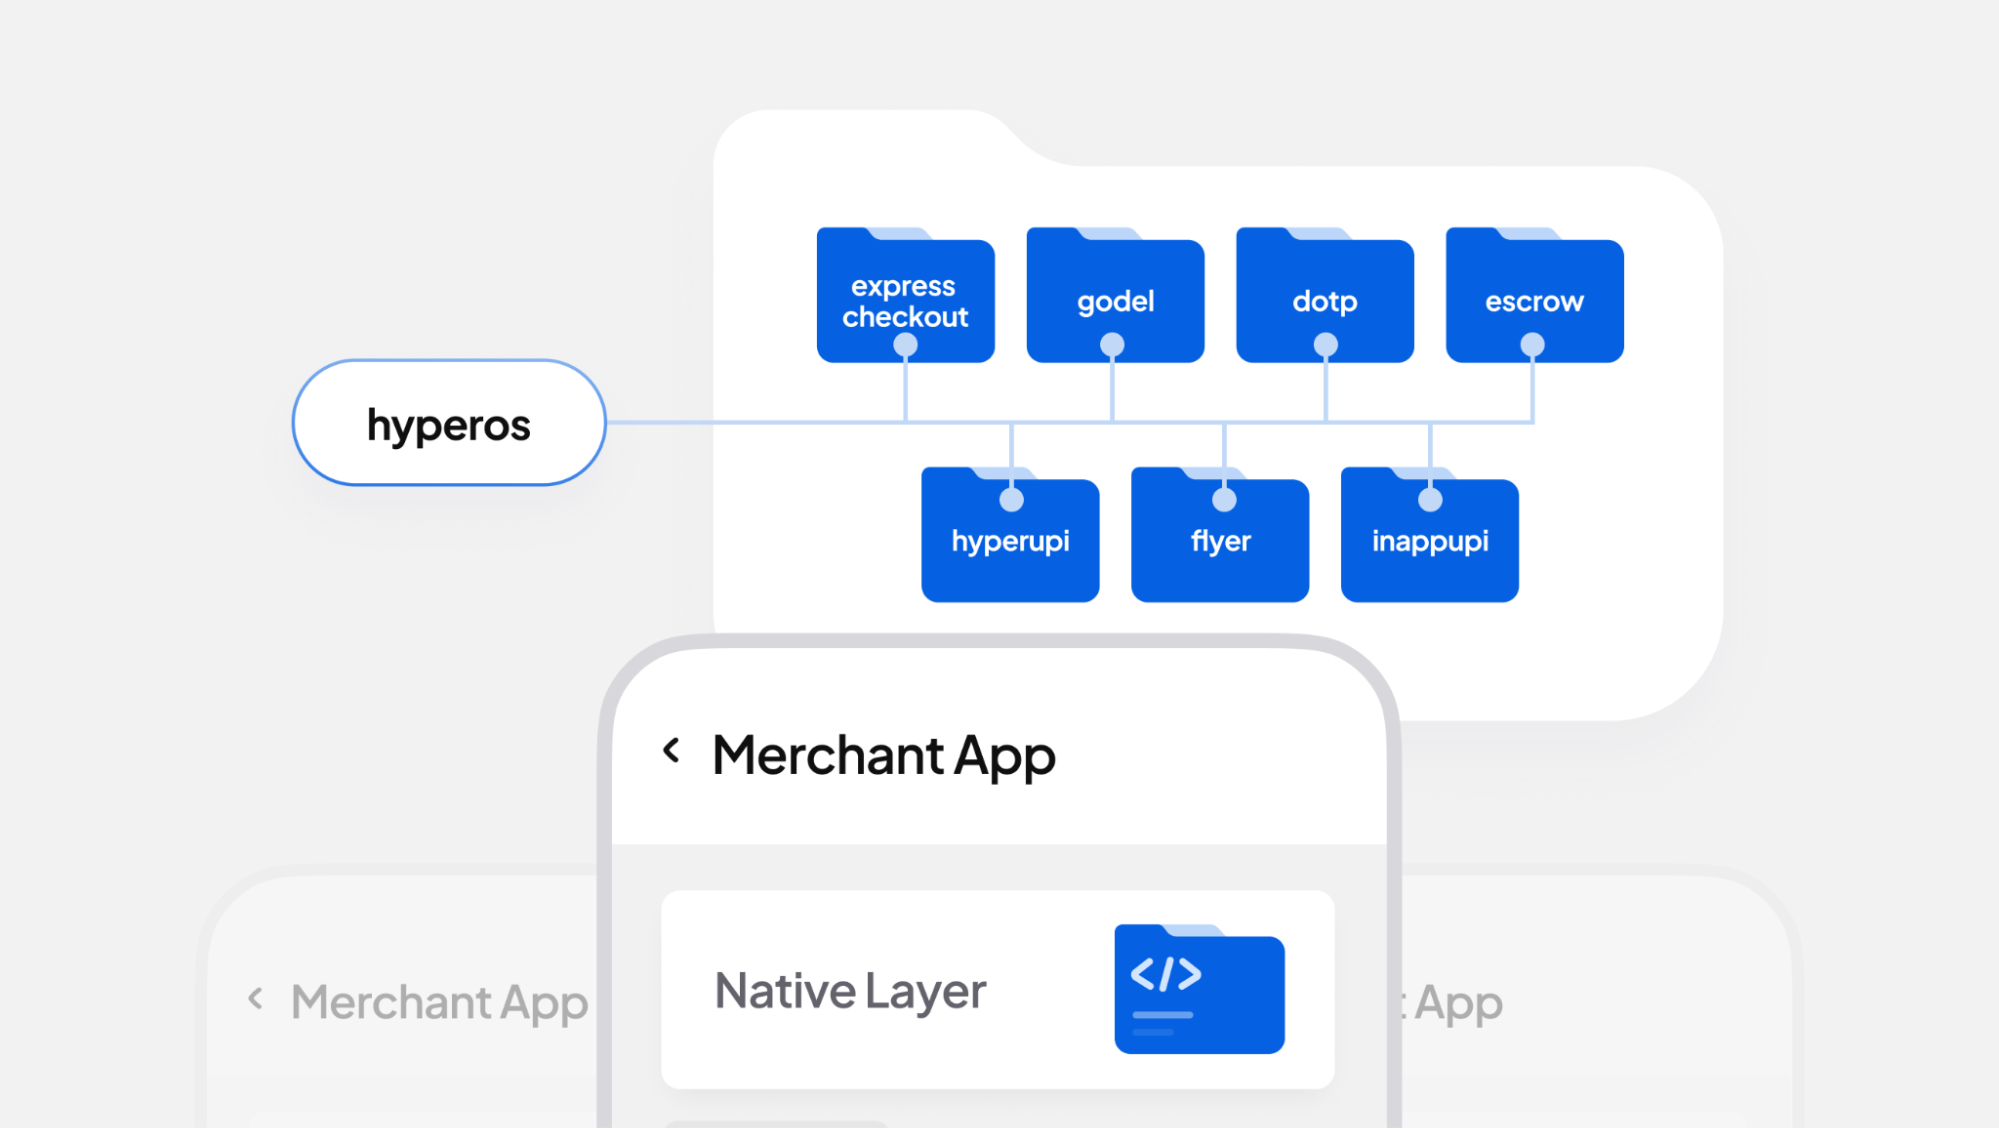Click the connector dot atop flyer folder
The width and height of the screenshot is (1999, 1129).
pos(1224,499)
